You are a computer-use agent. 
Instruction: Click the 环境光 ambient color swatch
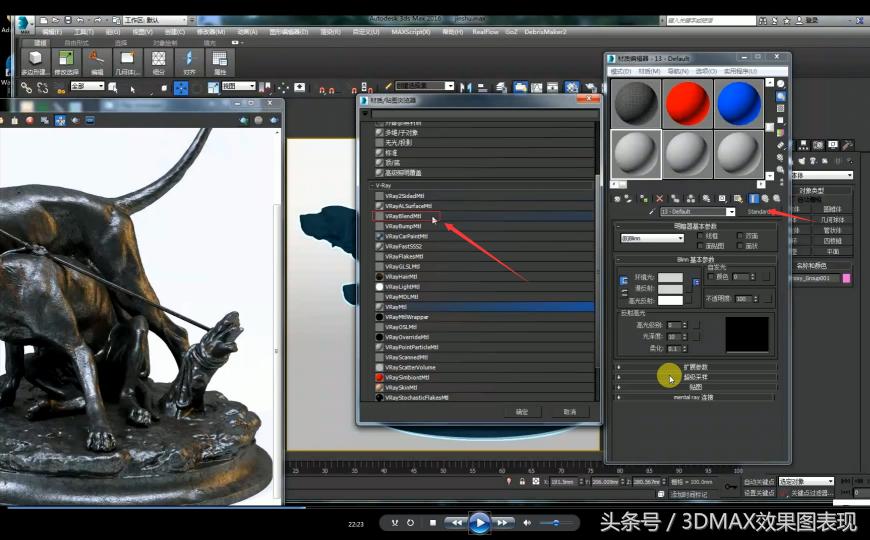(670, 277)
